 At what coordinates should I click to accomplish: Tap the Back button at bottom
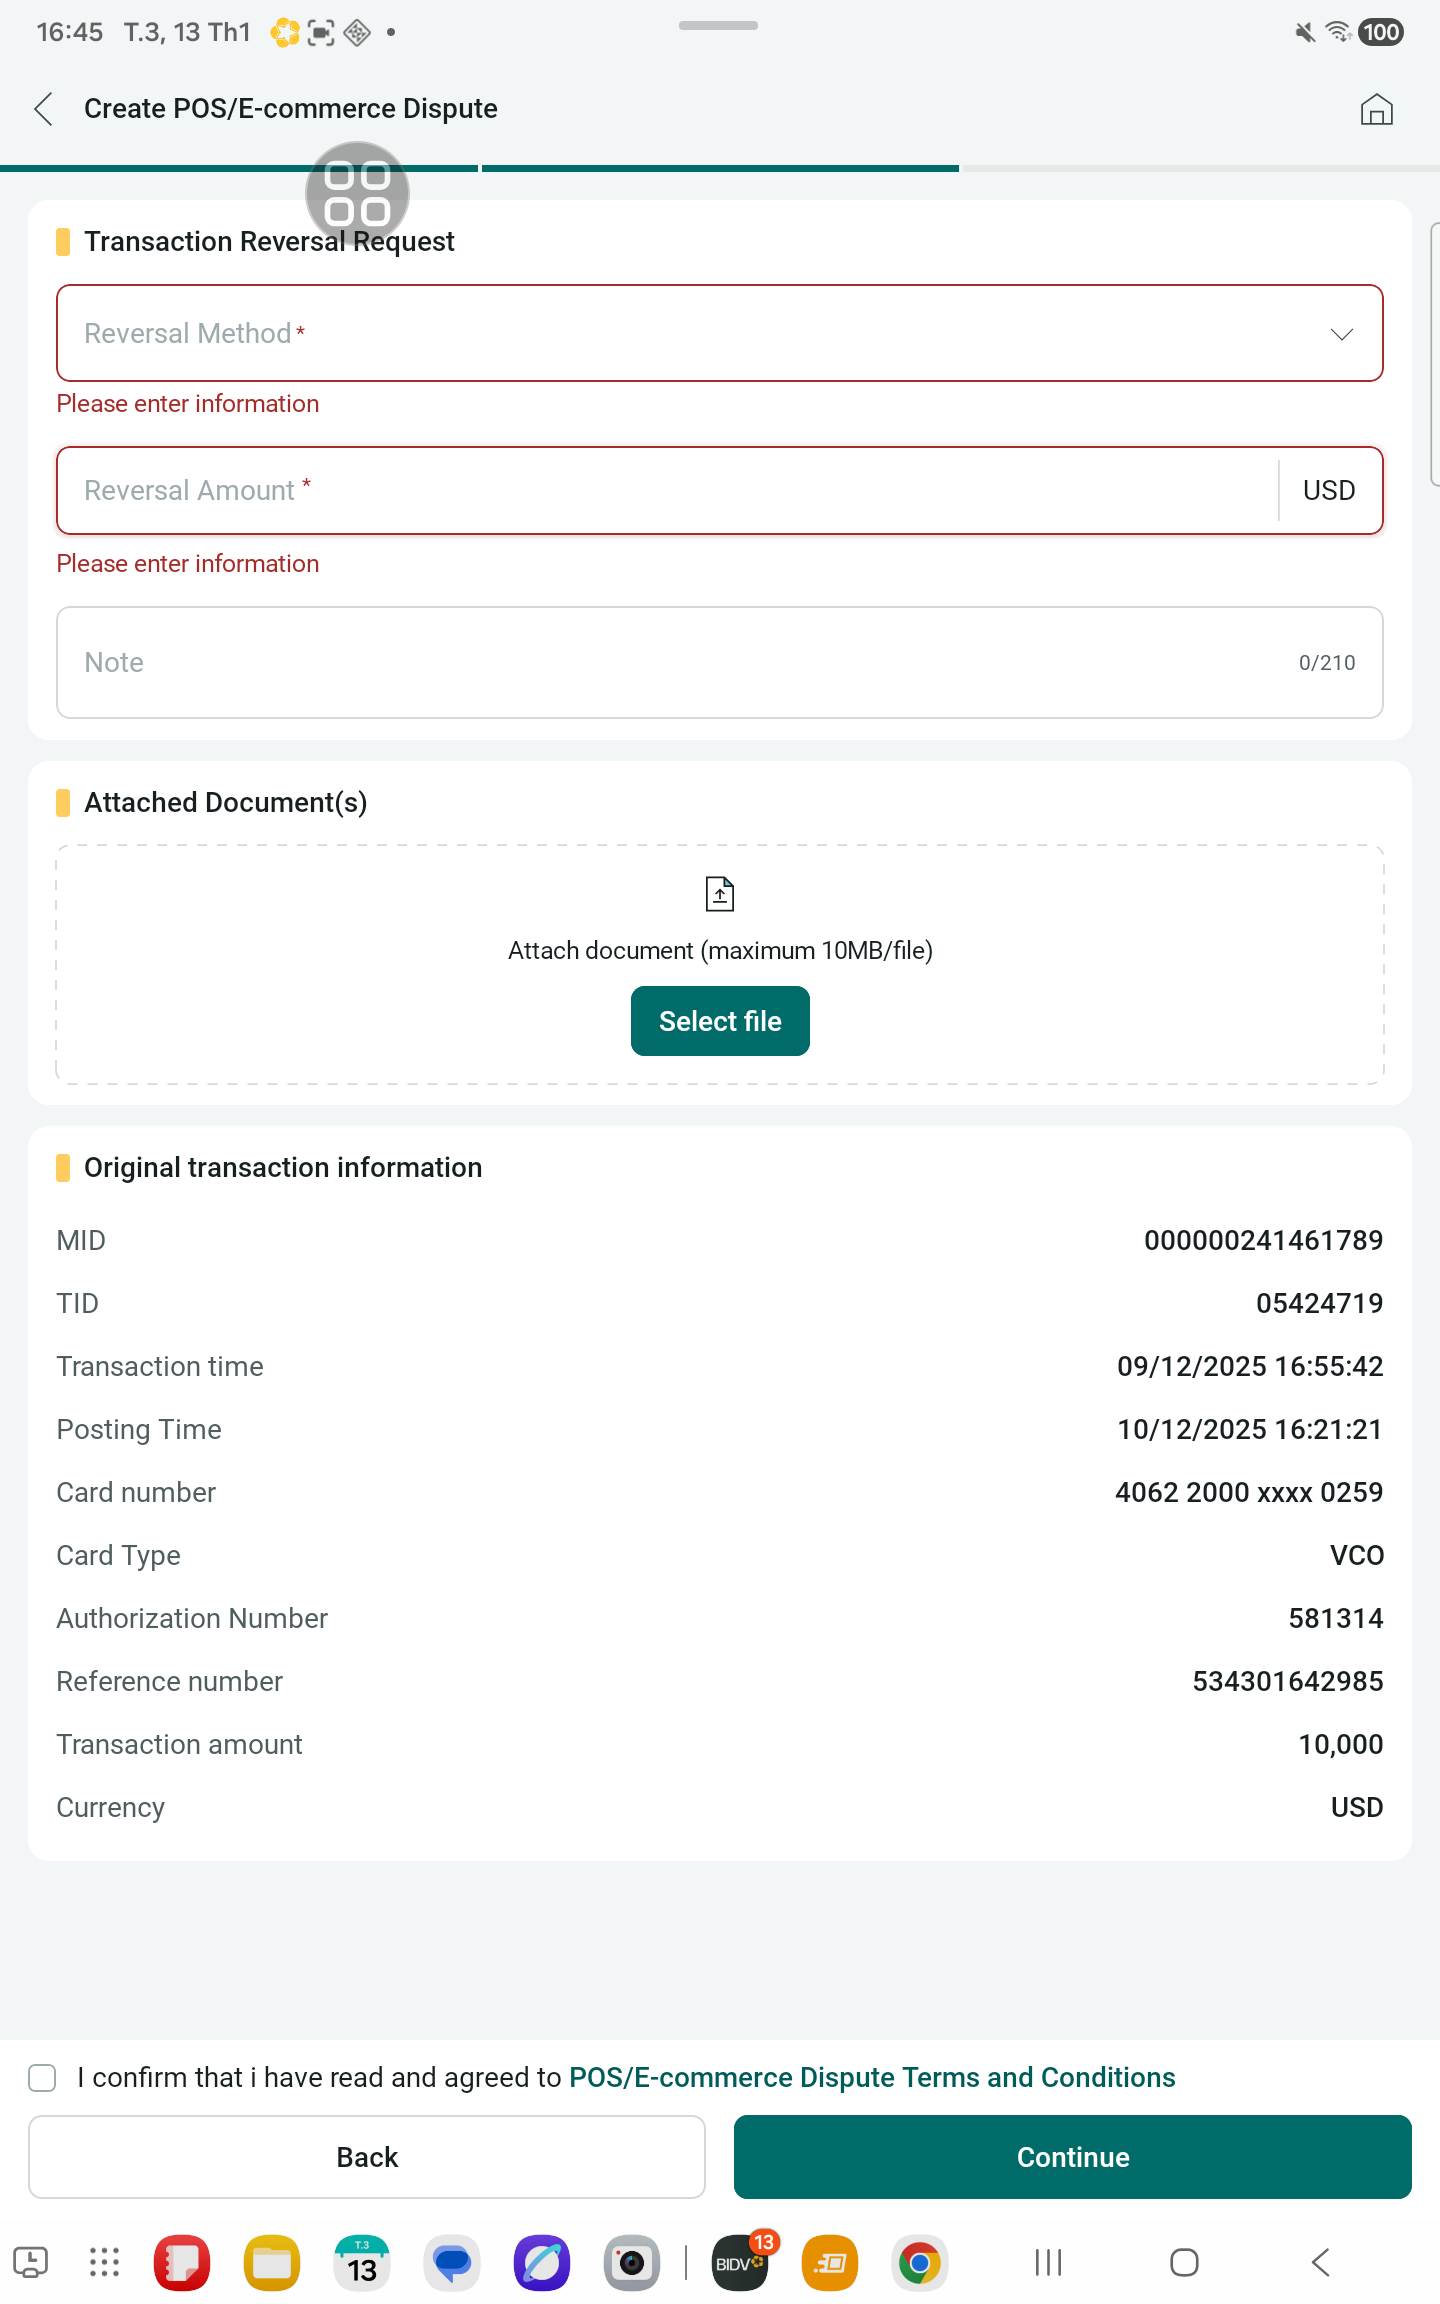click(367, 2157)
